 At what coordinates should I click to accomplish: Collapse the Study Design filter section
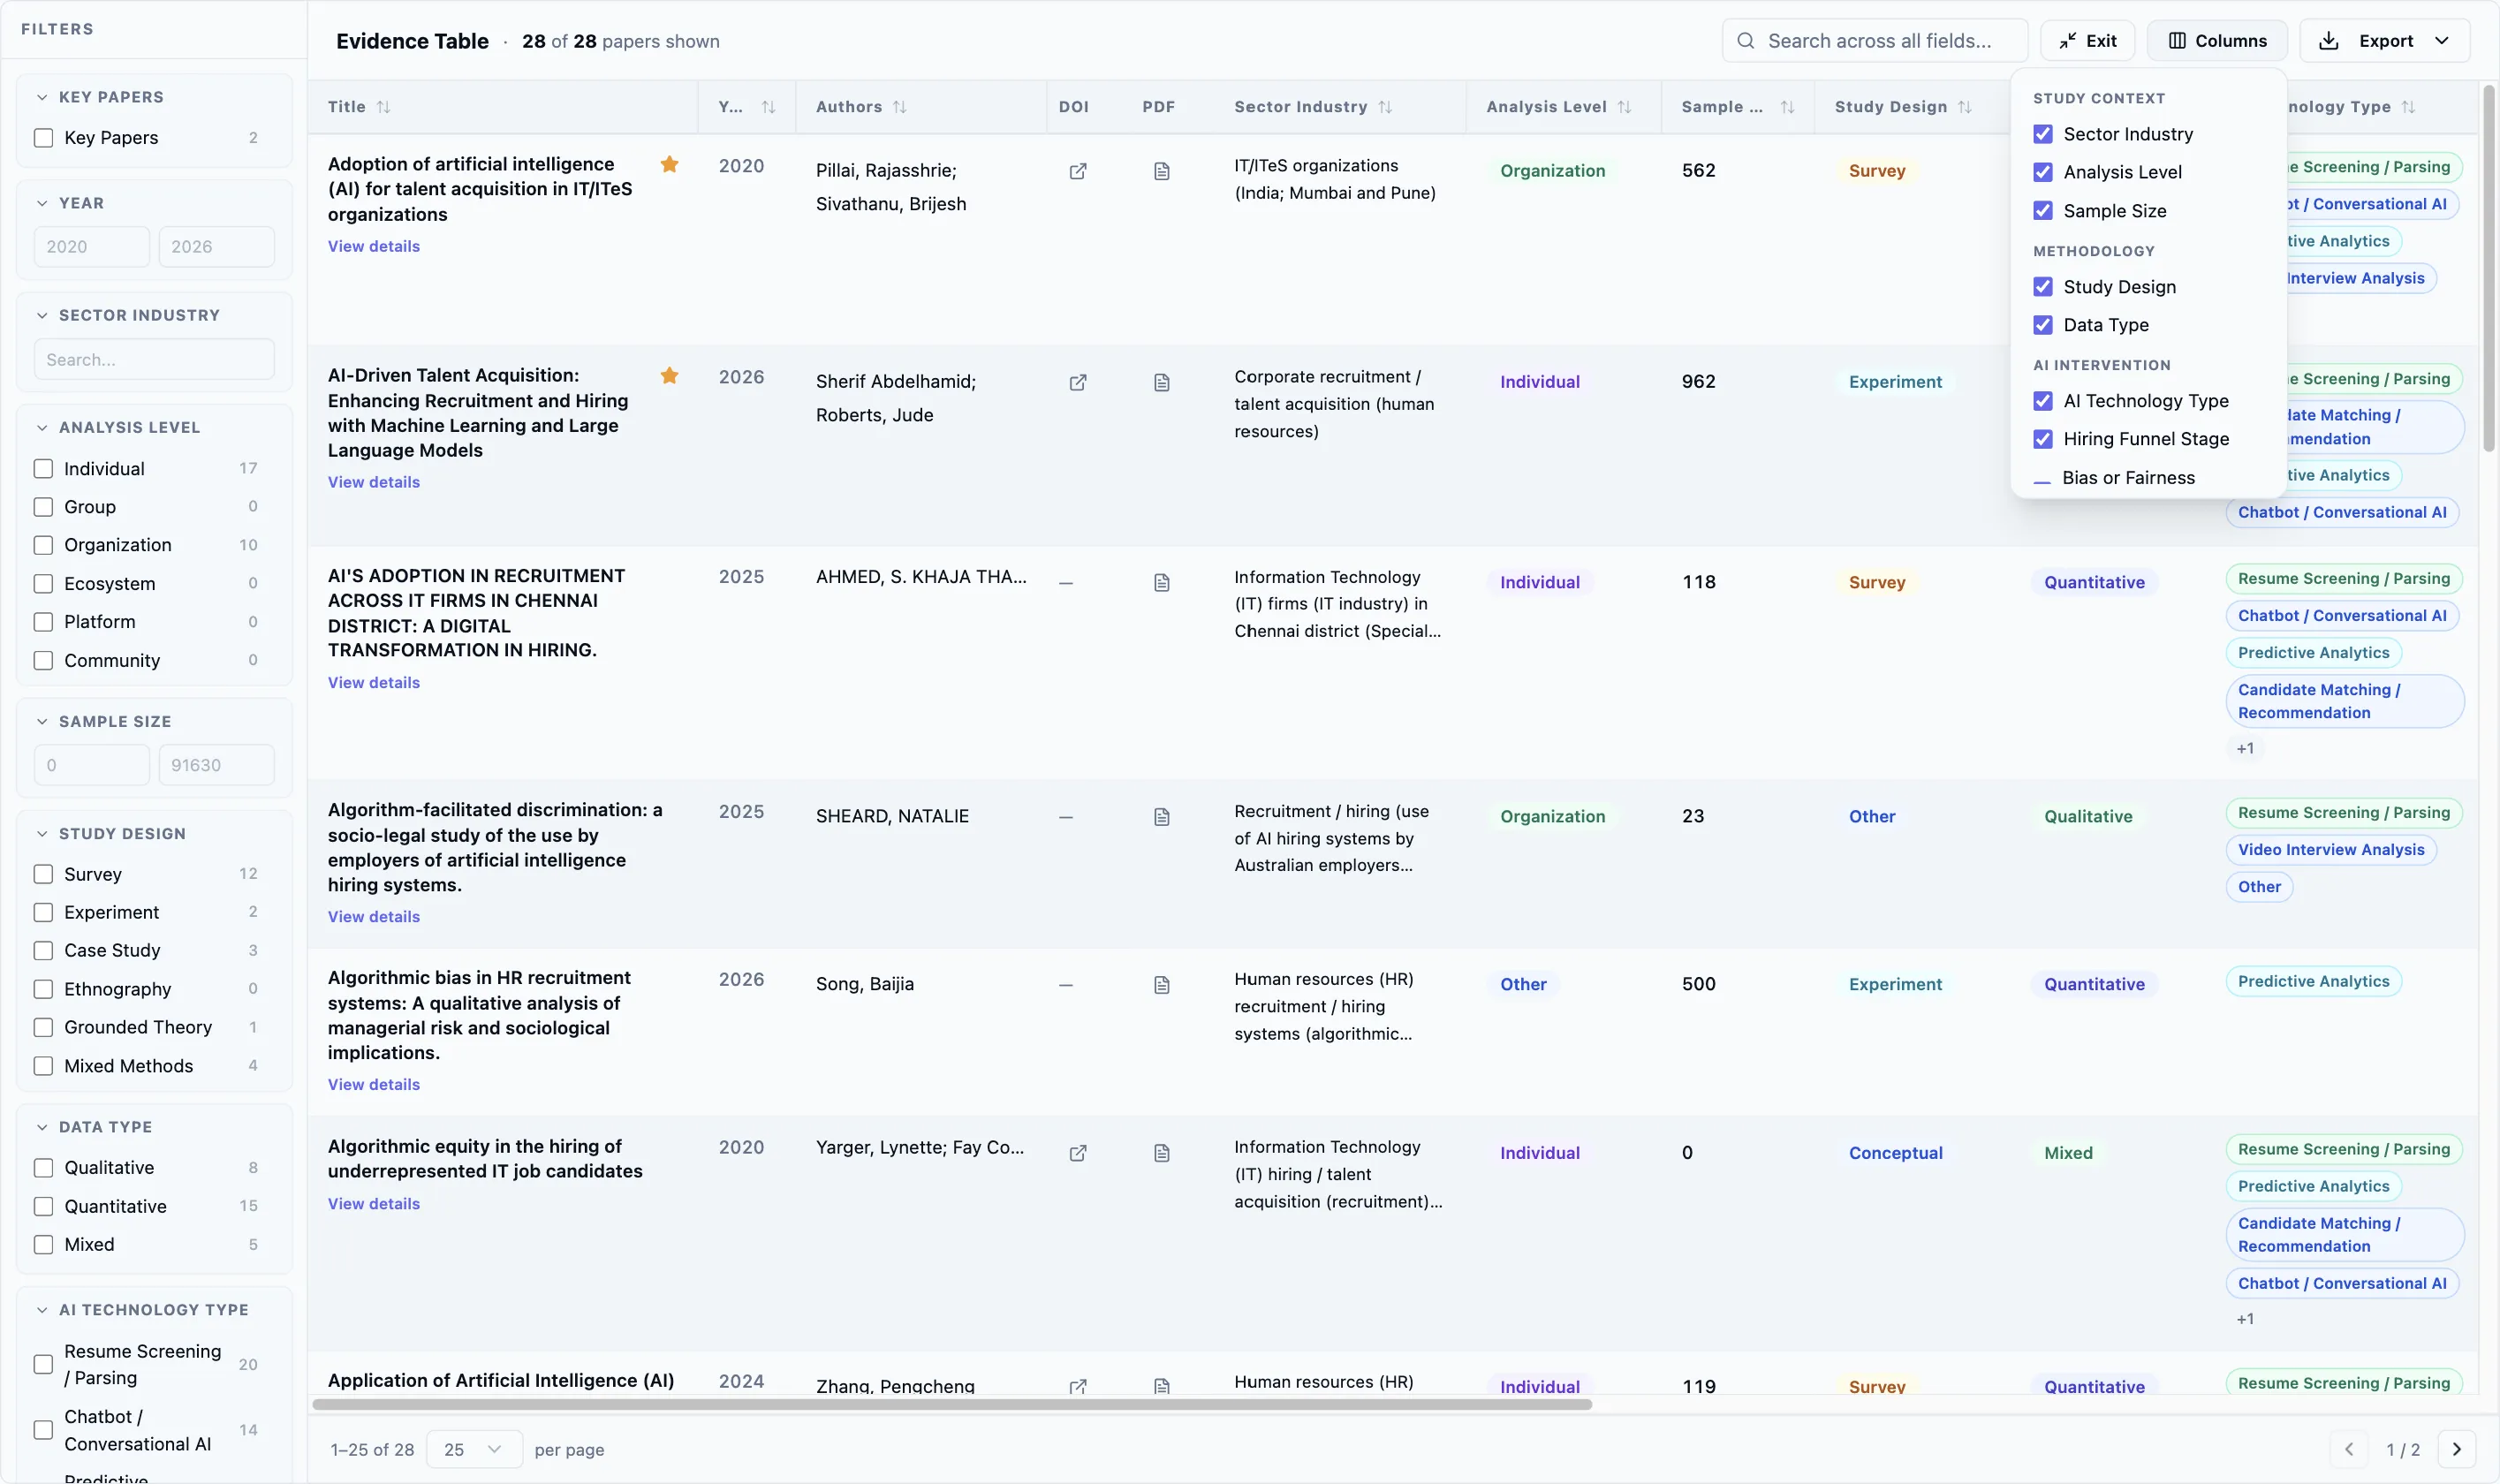[x=42, y=834]
